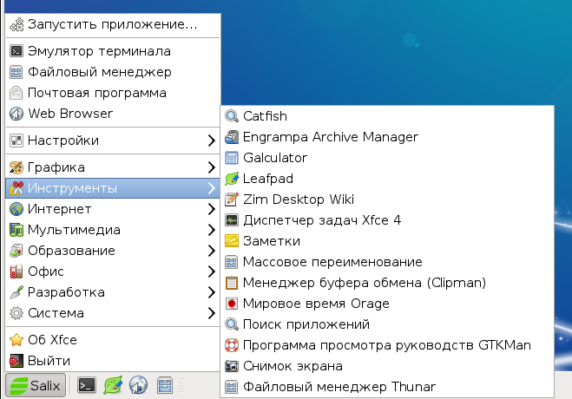Click the Xfce 4 task manager icon

coord(232,220)
